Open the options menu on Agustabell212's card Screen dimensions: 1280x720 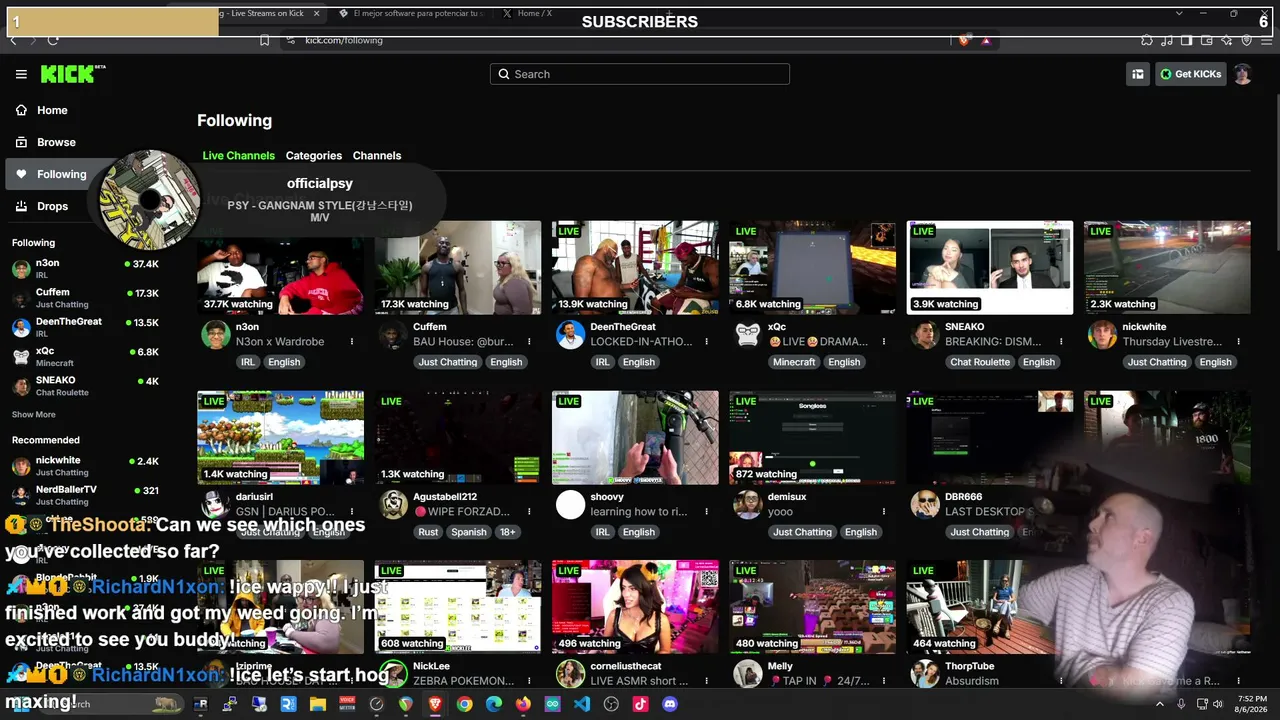point(529,512)
